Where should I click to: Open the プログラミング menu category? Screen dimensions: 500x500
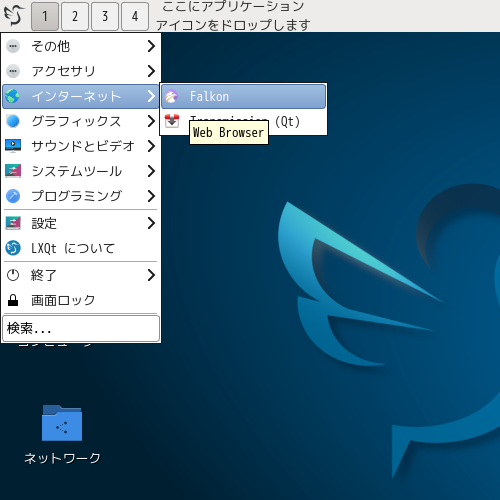point(81,196)
